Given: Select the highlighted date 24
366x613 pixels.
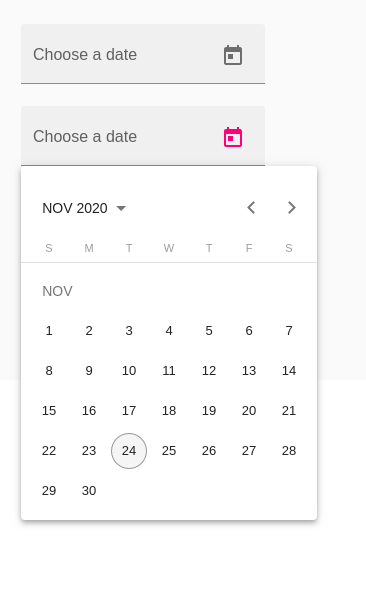Looking at the screenshot, I should tap(129, 451).
